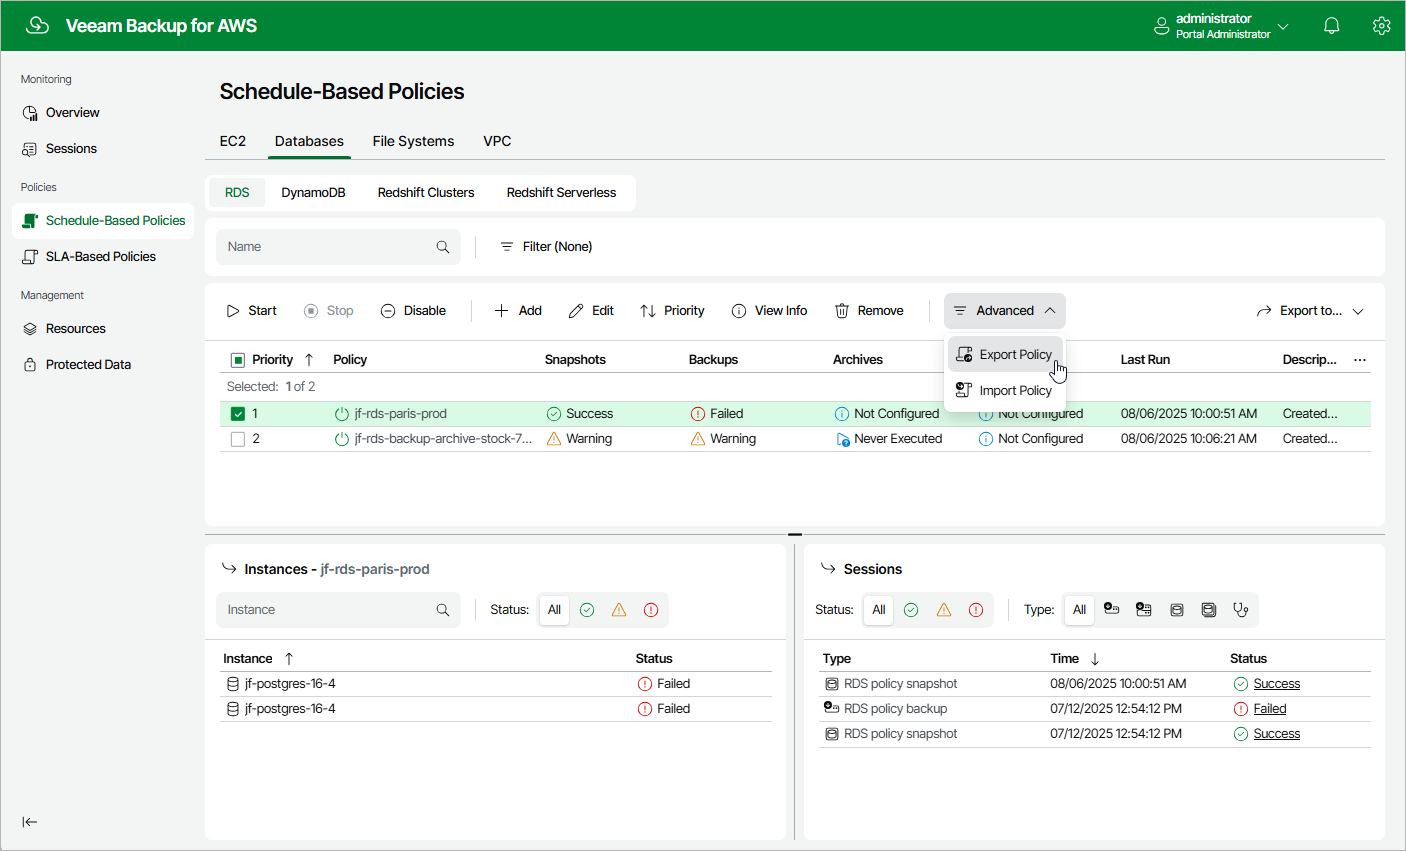Open the administrator account menu
The height and width of the screenshot is (851, 1406).
[1221, 26]
